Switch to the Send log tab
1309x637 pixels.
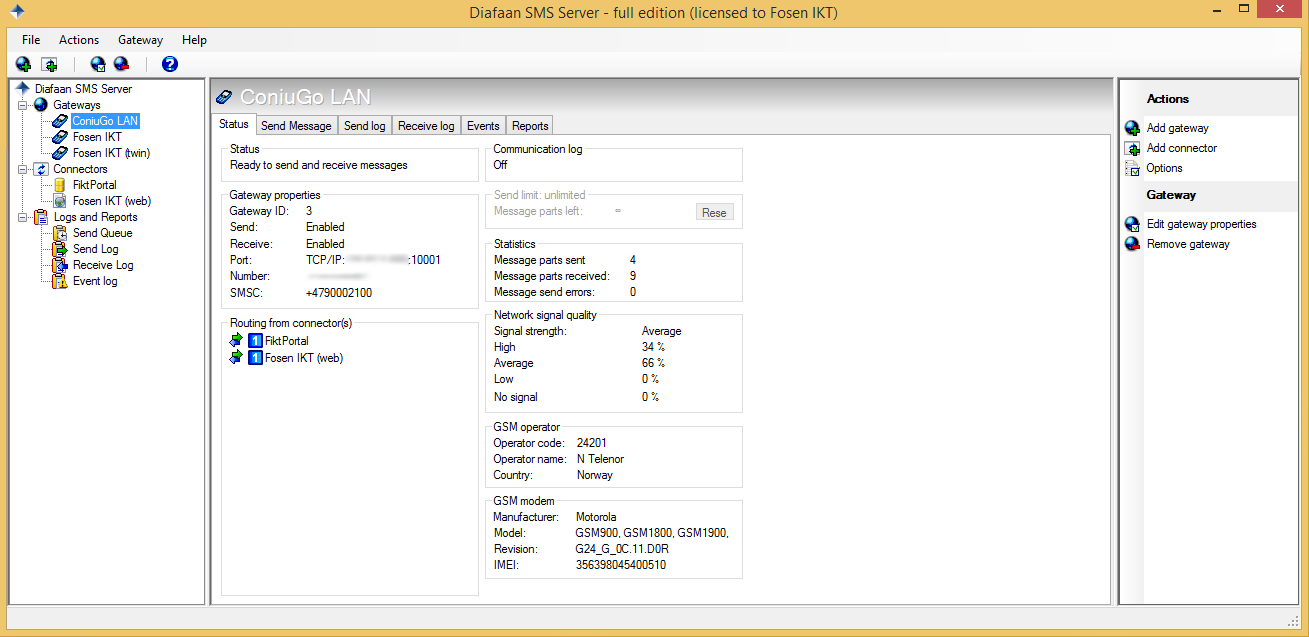click(x=365, y=126)
